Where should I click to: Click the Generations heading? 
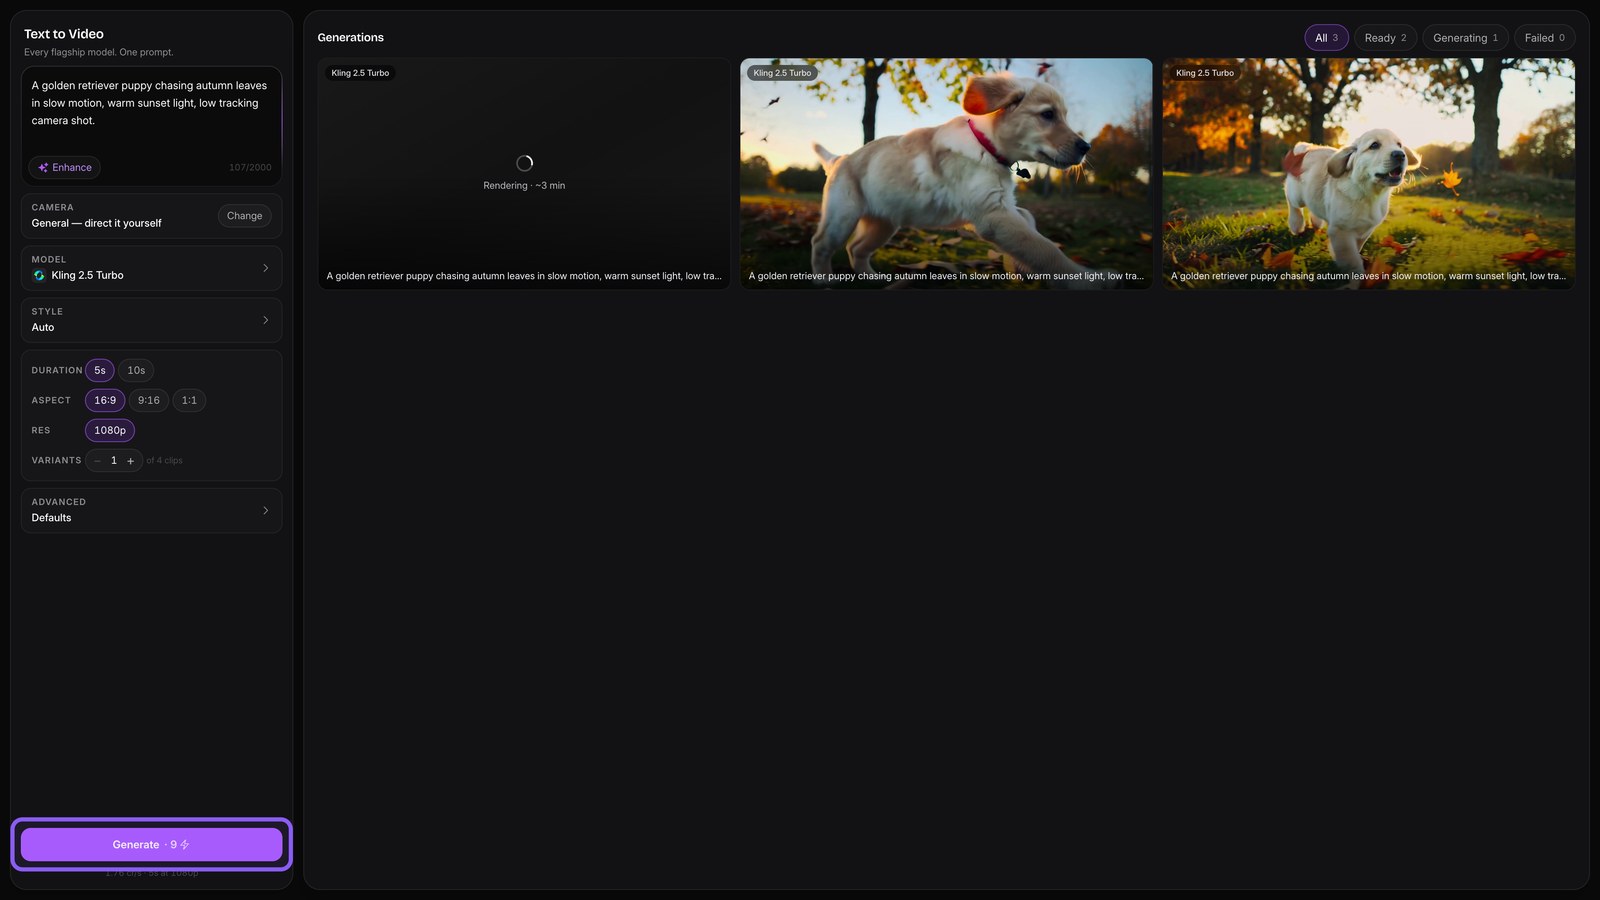click(x=350, y=38)
